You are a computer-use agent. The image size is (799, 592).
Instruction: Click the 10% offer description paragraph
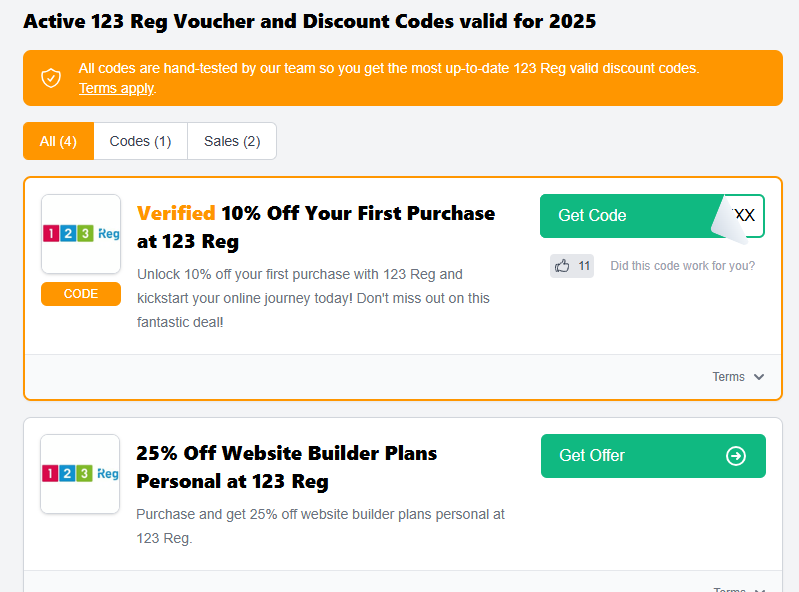[x=312, y=298]
